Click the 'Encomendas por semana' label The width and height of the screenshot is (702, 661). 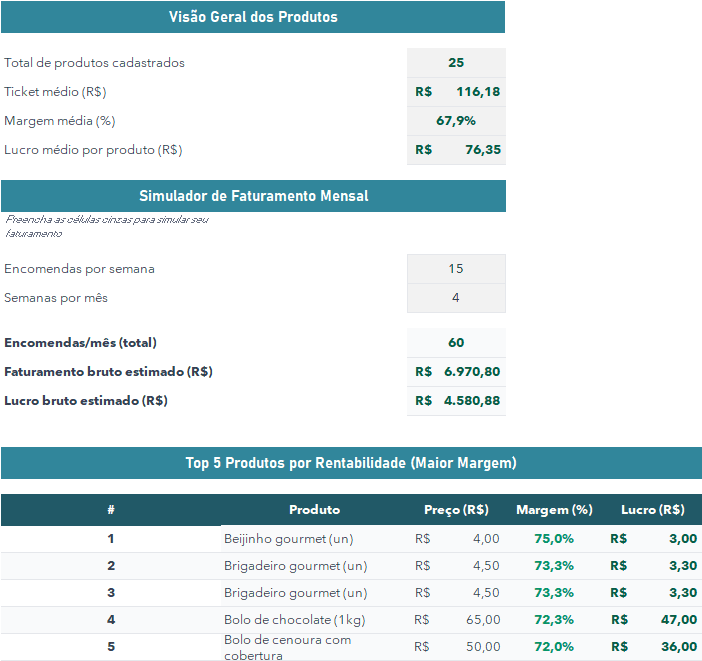(x=79, y=269)
